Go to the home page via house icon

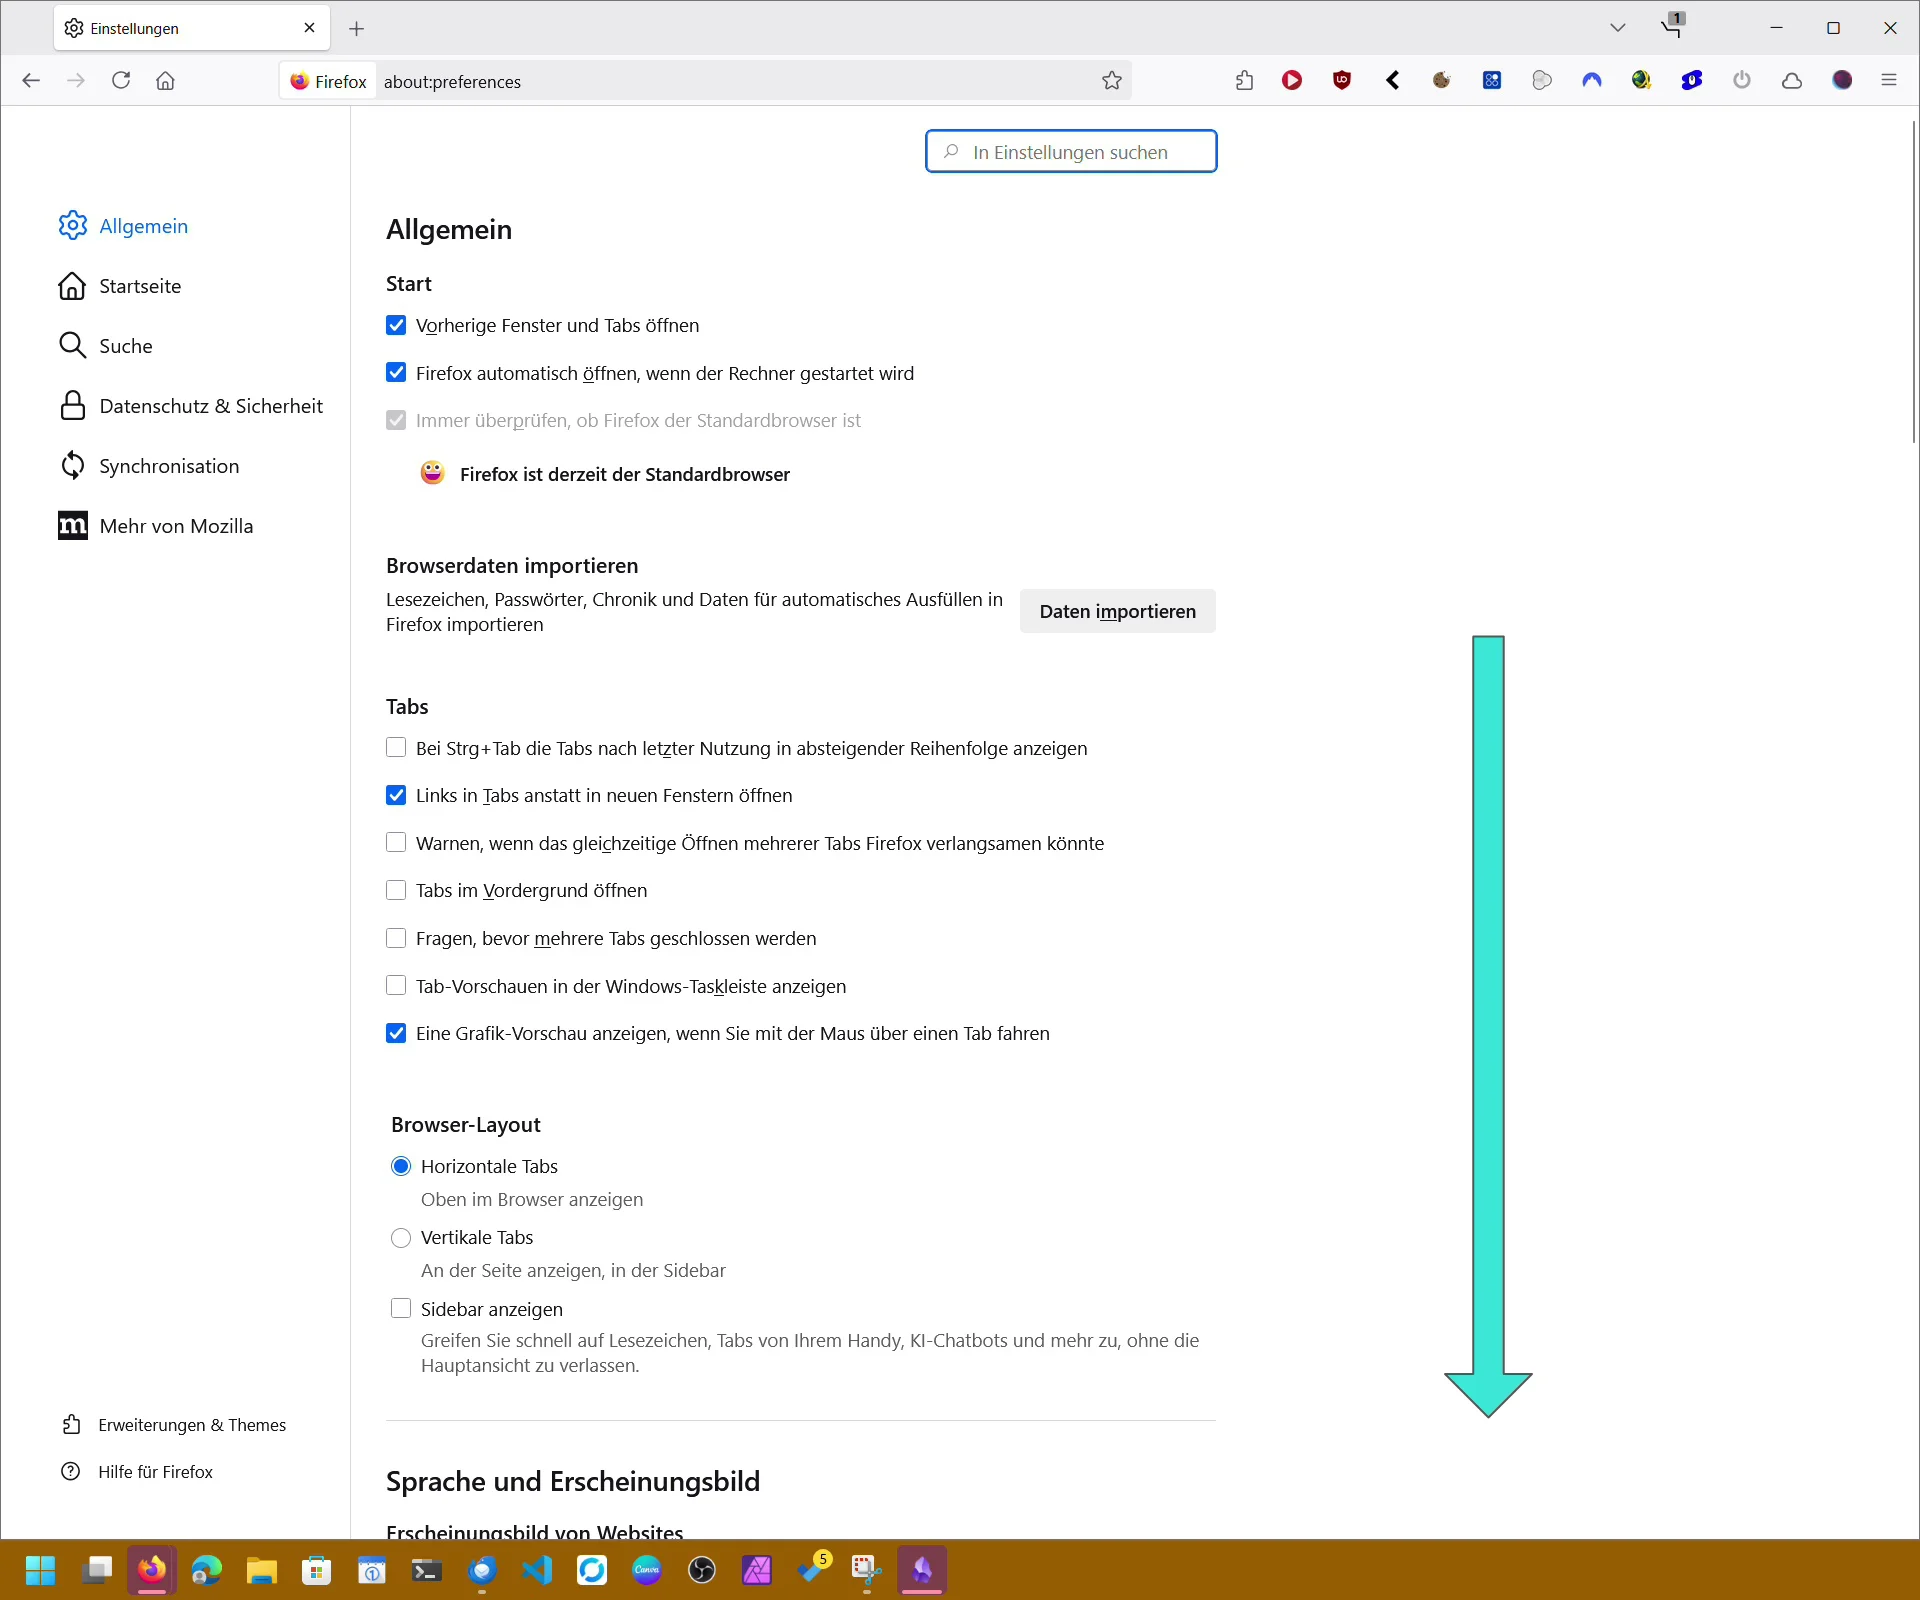(x=166, y=81)
